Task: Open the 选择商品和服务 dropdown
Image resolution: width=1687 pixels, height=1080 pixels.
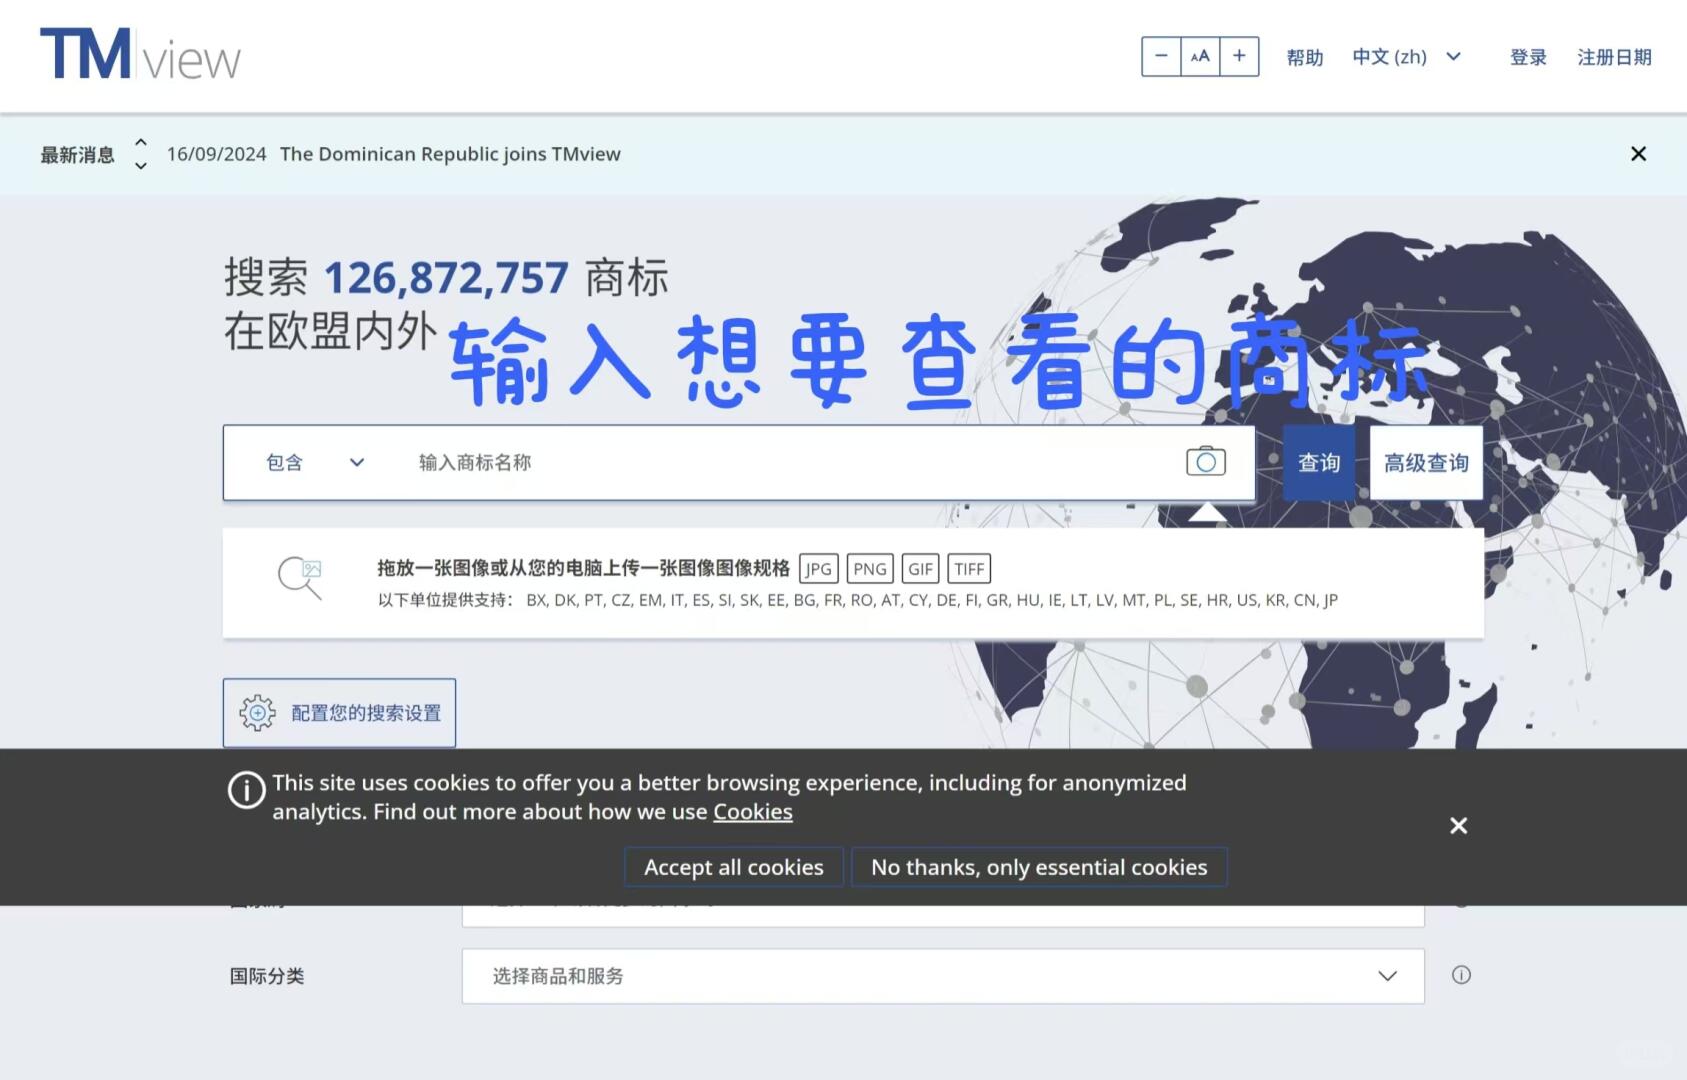Action: [x=943, y=976]
